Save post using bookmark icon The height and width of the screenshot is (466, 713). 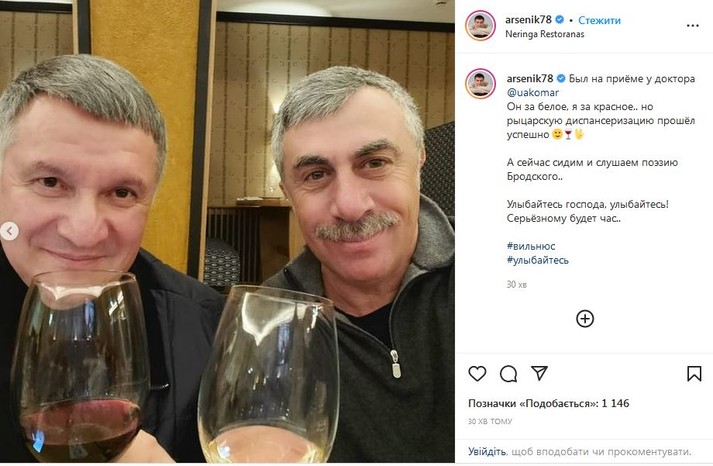tap(694, 374)
